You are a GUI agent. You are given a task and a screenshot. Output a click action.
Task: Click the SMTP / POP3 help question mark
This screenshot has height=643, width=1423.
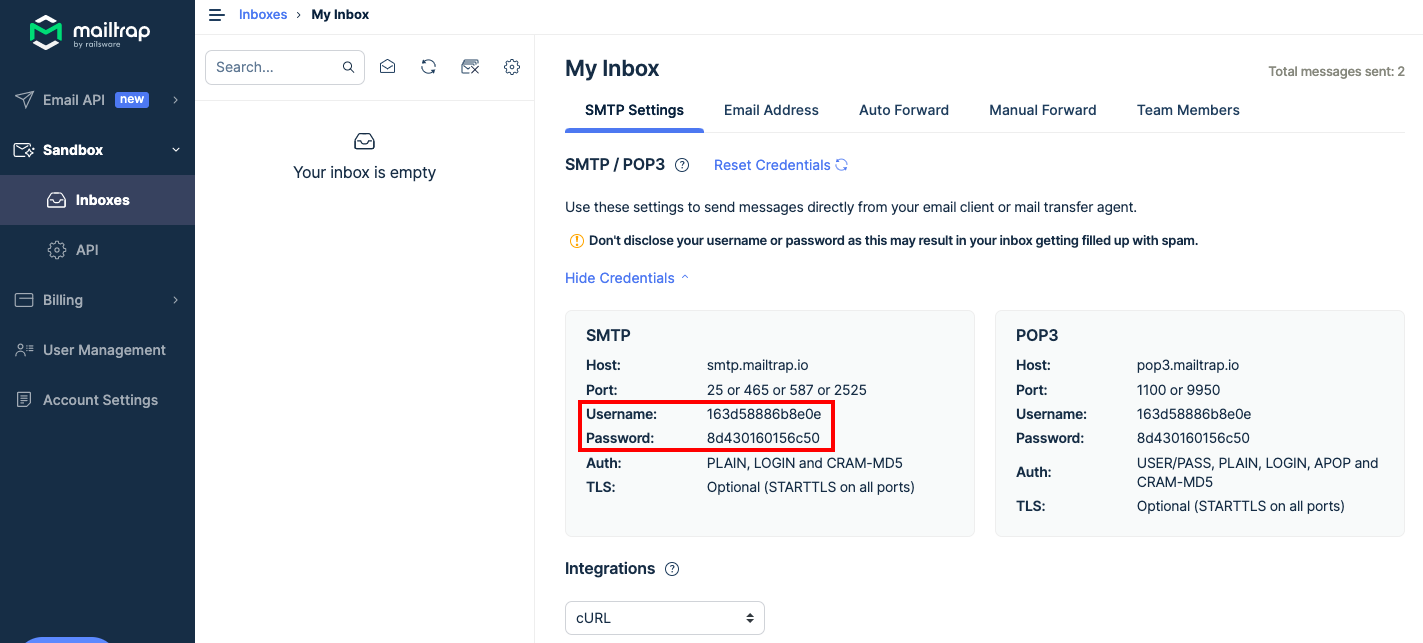(682, 165)
